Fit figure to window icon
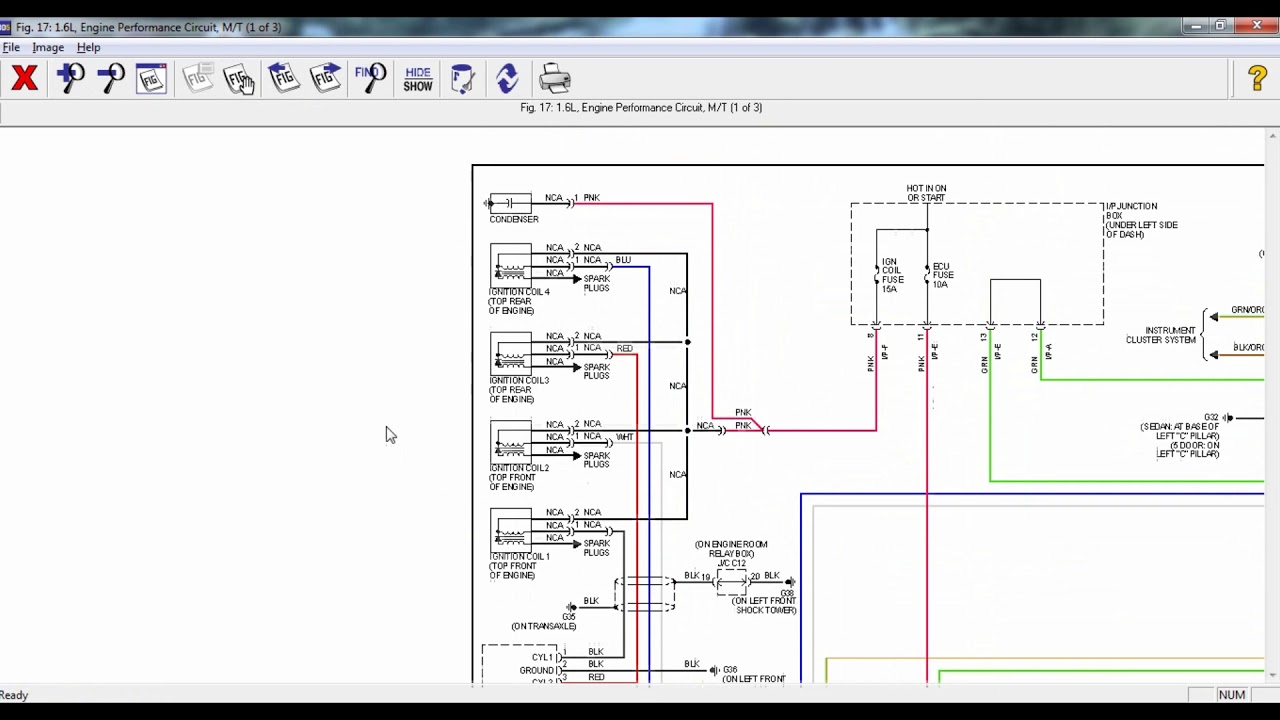Image resolution: width=1280 pixels, height=720 pixels. [151, 78]
